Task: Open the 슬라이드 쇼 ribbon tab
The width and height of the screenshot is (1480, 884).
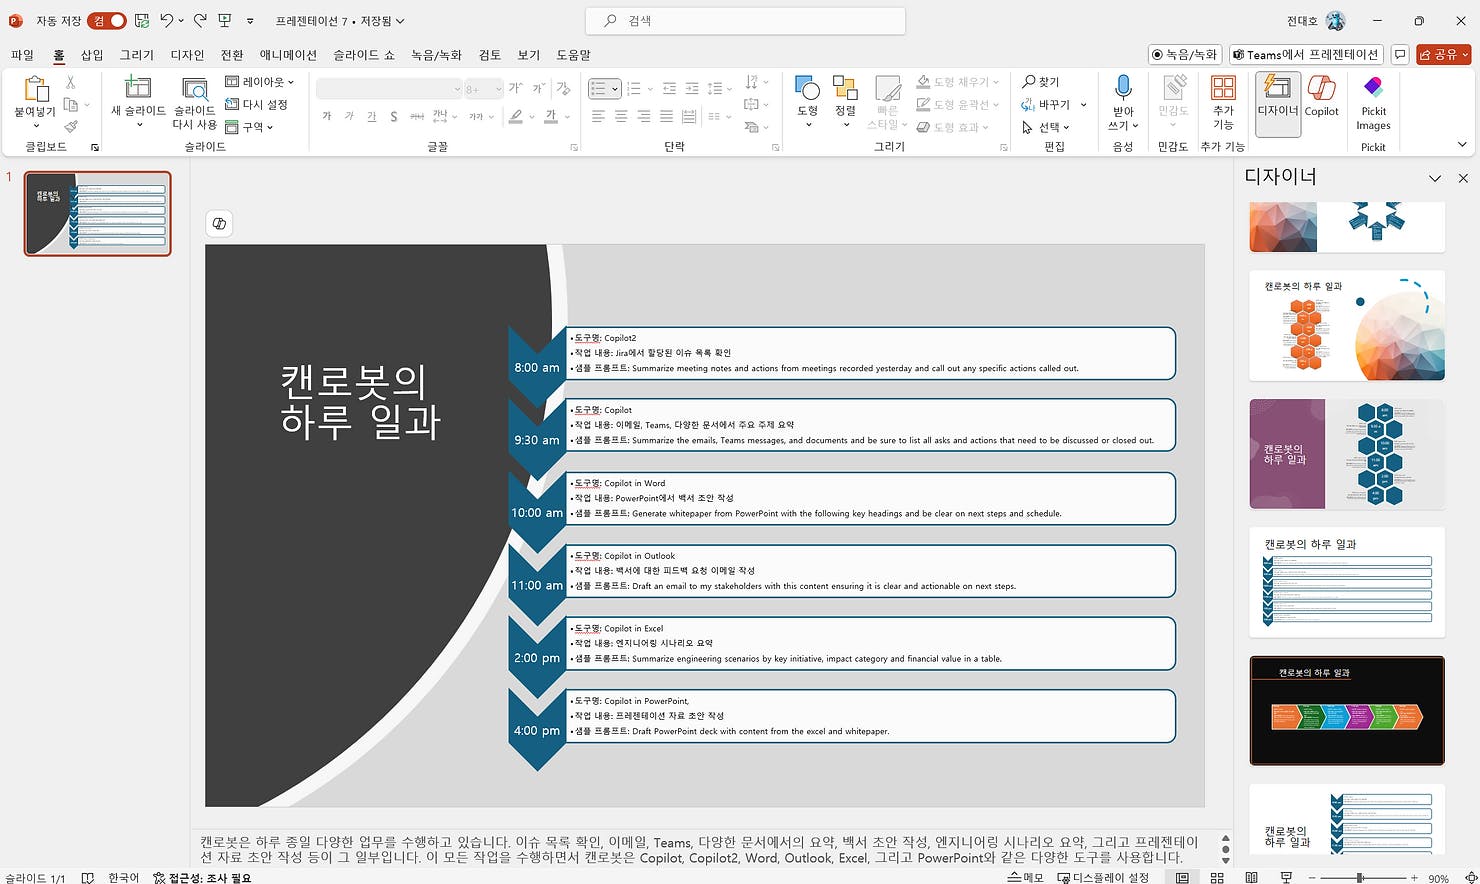Action: 364,55
